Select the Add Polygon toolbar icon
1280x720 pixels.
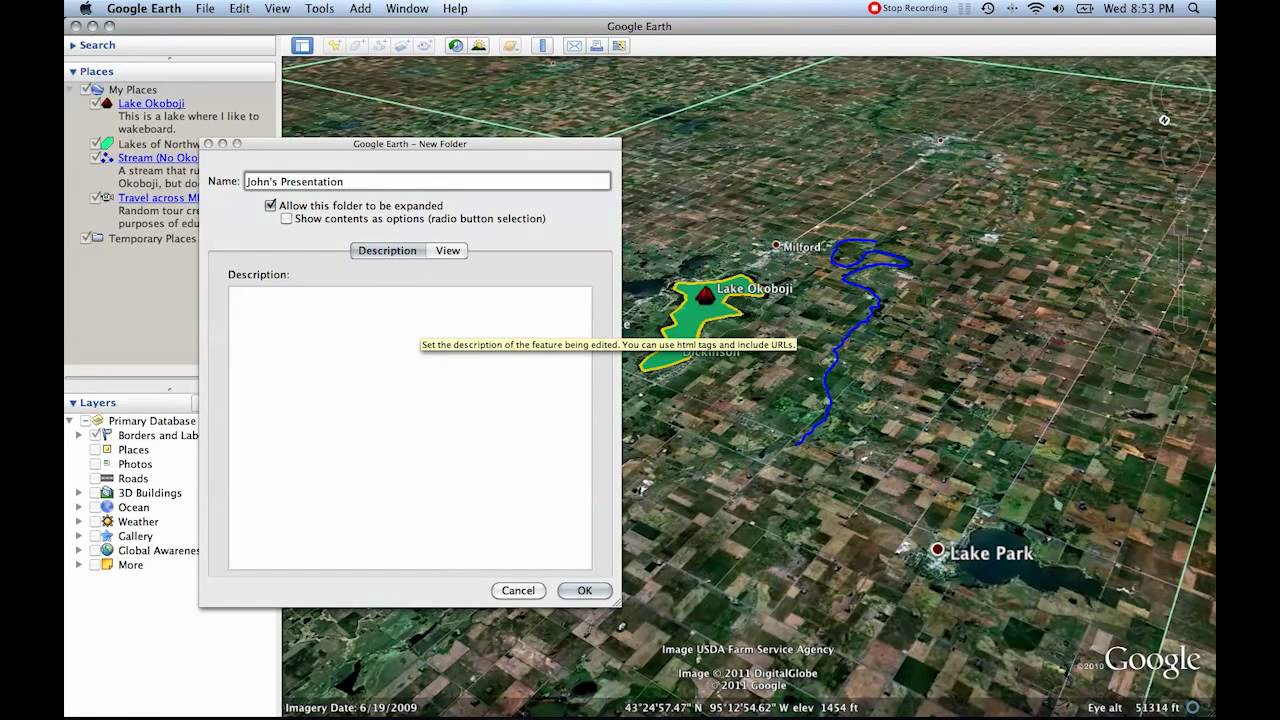coord(357,45)
